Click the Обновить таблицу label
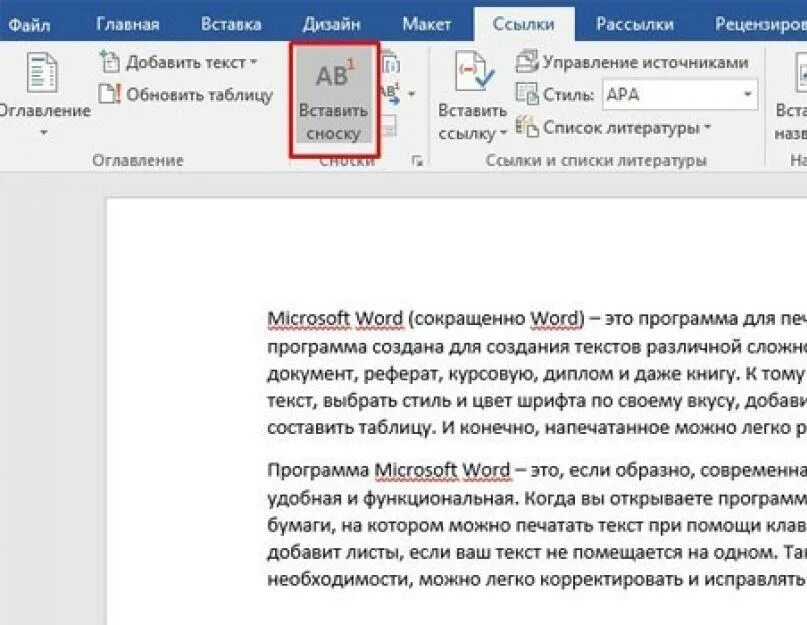The width and height of the screenshot is (807, 625). point(199,95)
